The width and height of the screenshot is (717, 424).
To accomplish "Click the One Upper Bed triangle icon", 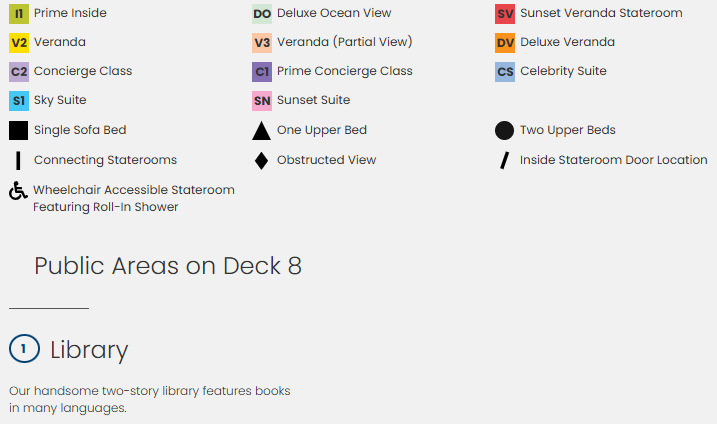I will point(261,131).
